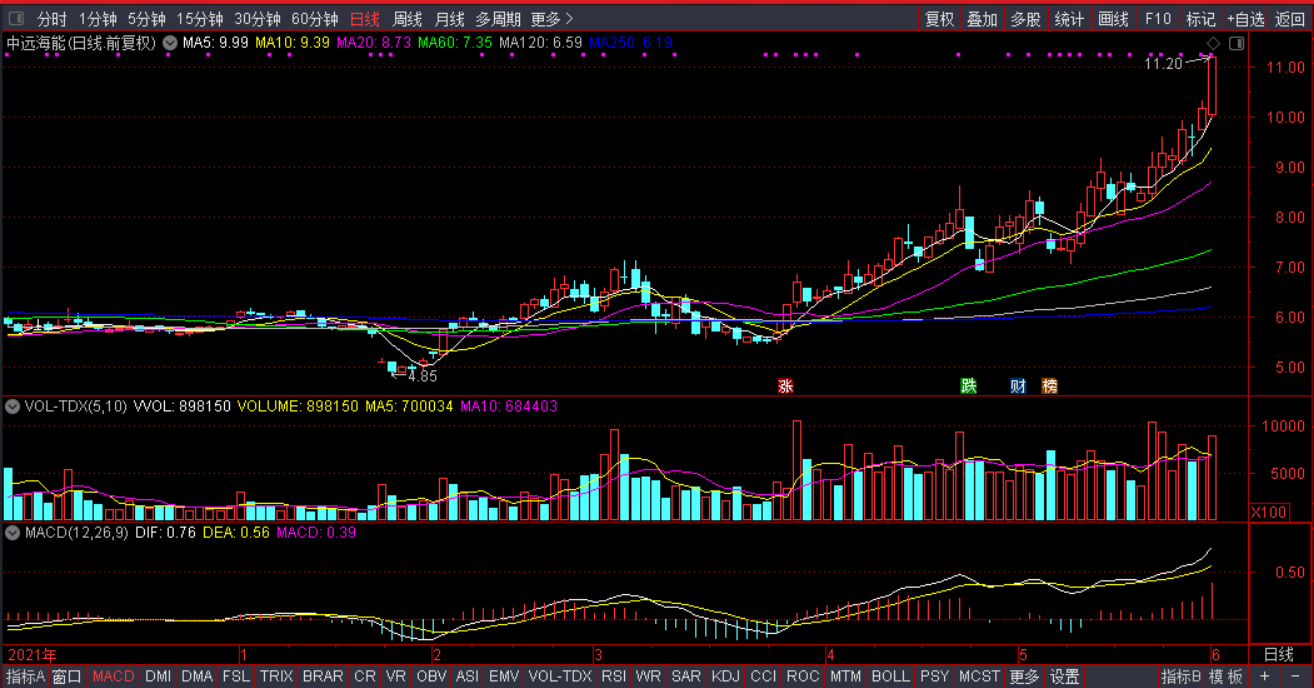The width and height of the screenshot is (1314, 688).
Task: Click the 复权 button
Action: tap(940, 19)
